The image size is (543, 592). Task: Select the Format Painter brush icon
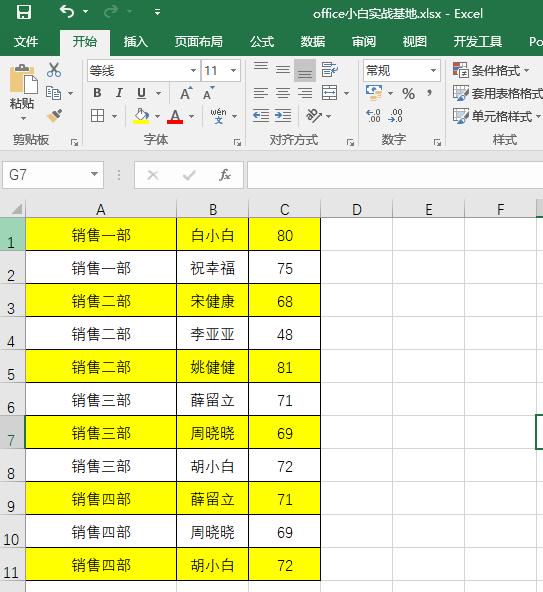pos(54,116)
